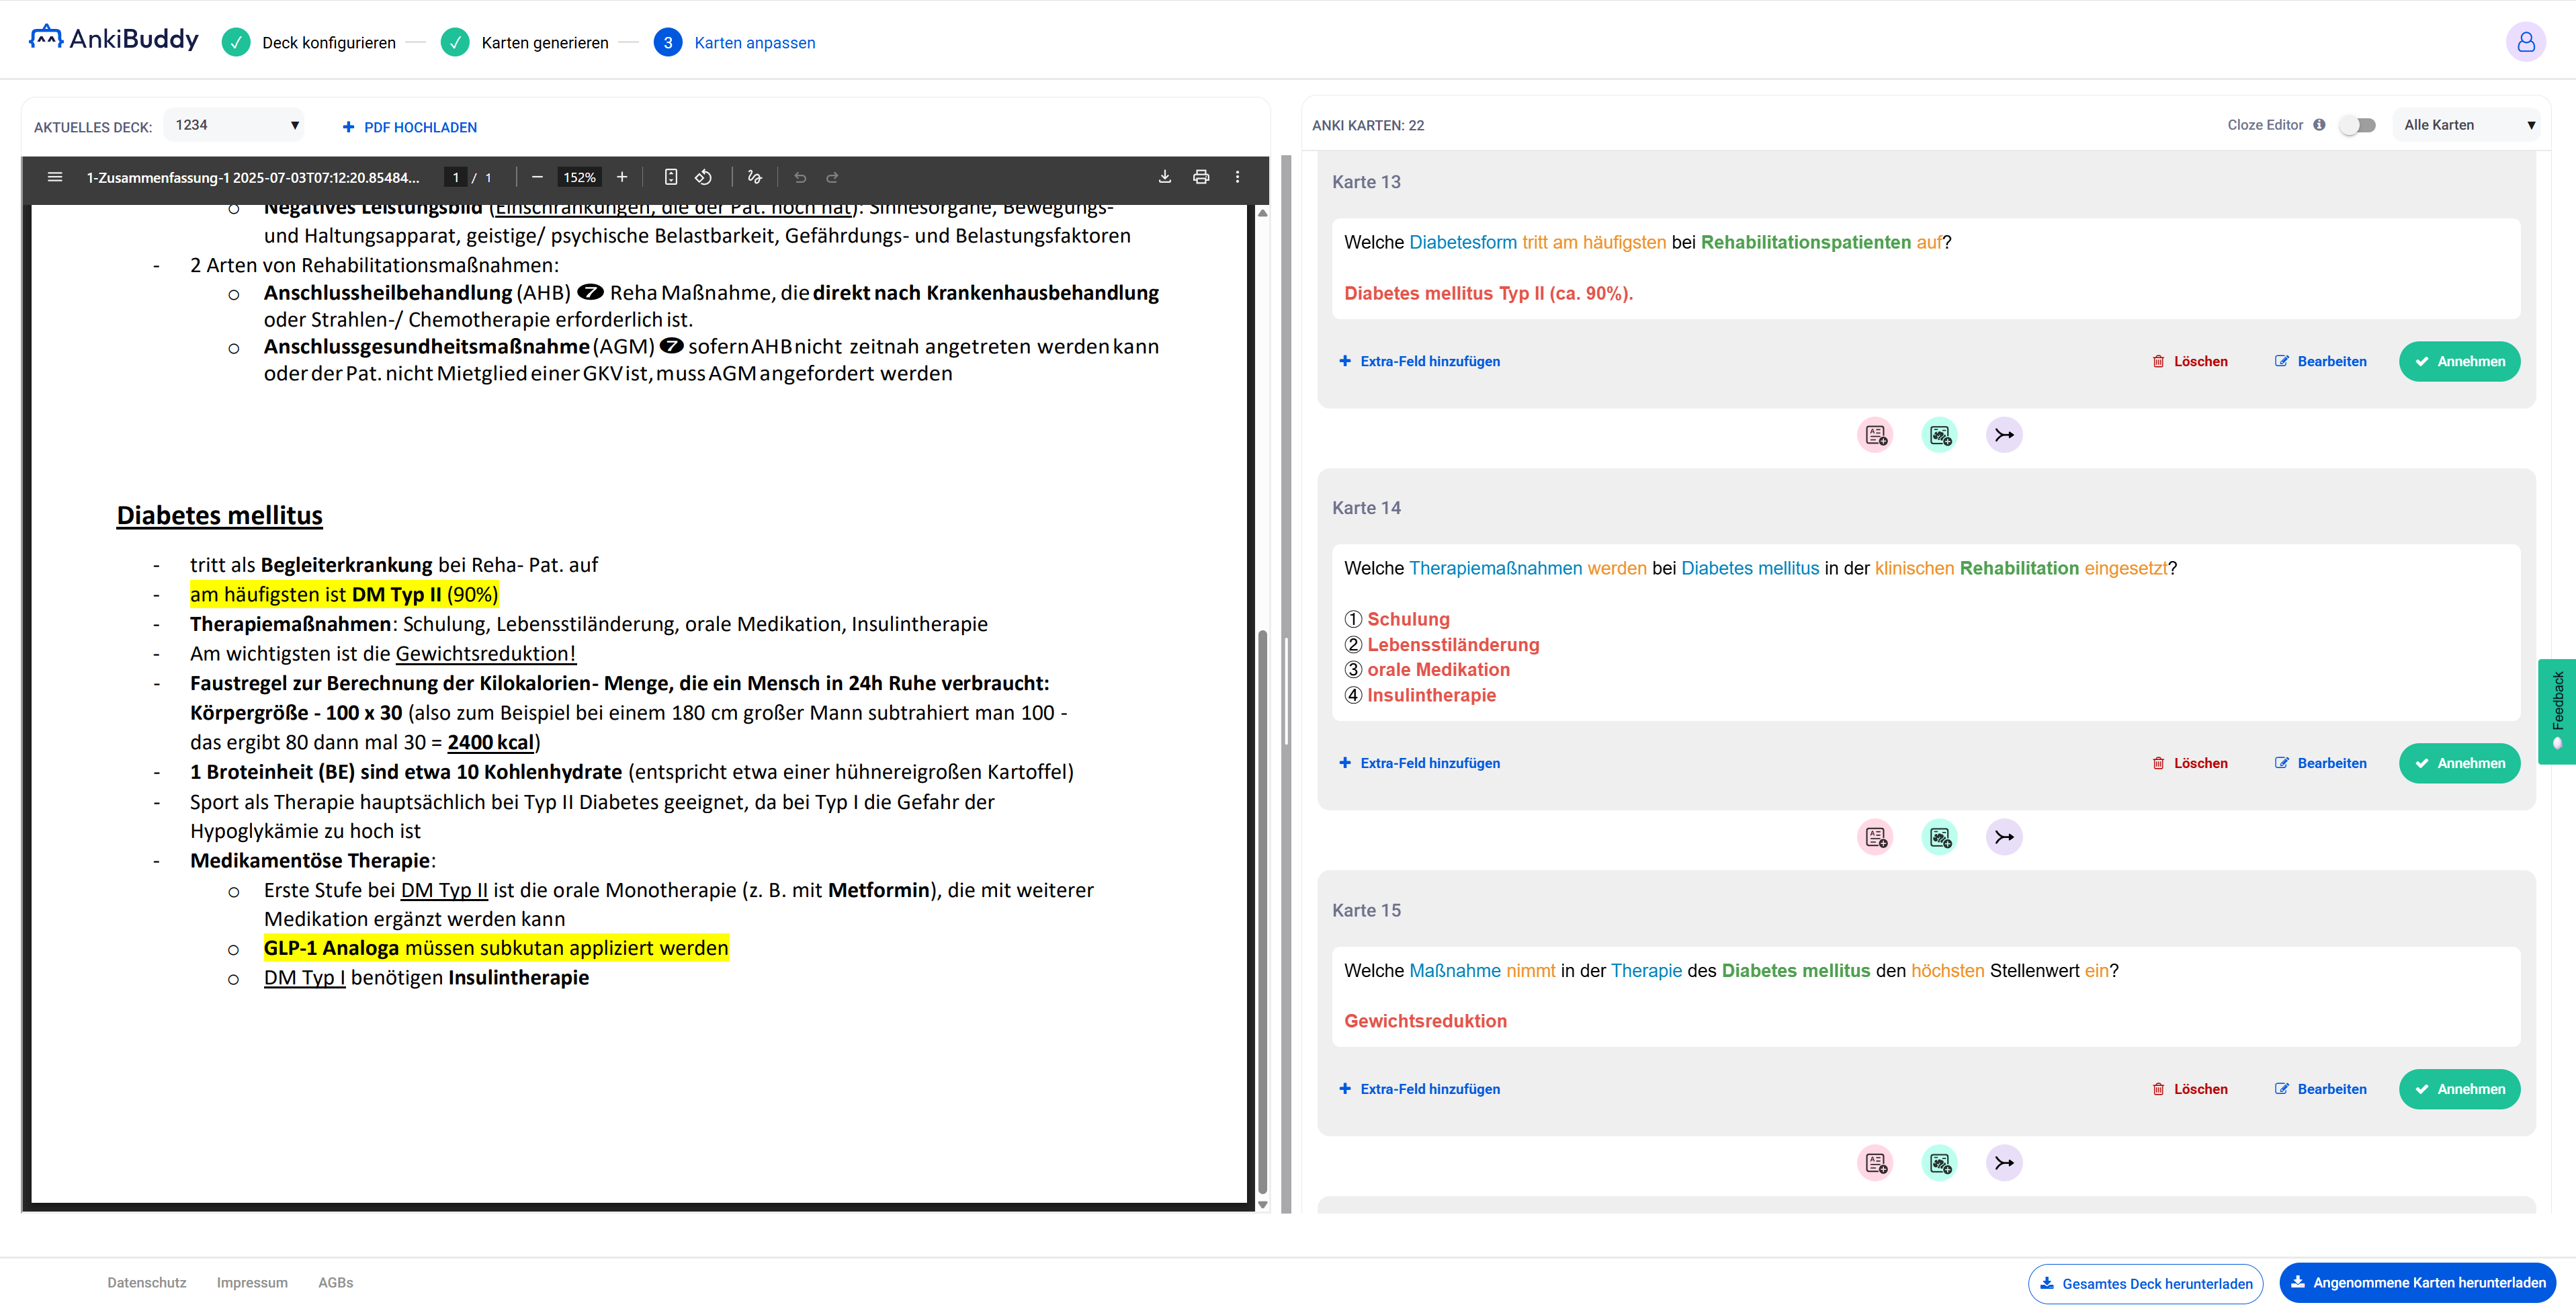Accept Karte 14 with Annehmen
This screenshot has width=2576, height=1311.
point(2459,763)
